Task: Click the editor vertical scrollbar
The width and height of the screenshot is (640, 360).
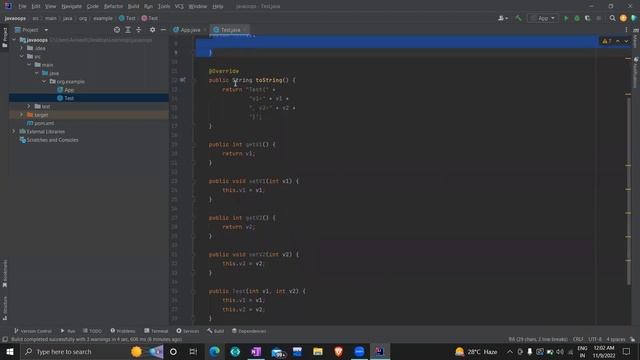Action: point(629,192)
